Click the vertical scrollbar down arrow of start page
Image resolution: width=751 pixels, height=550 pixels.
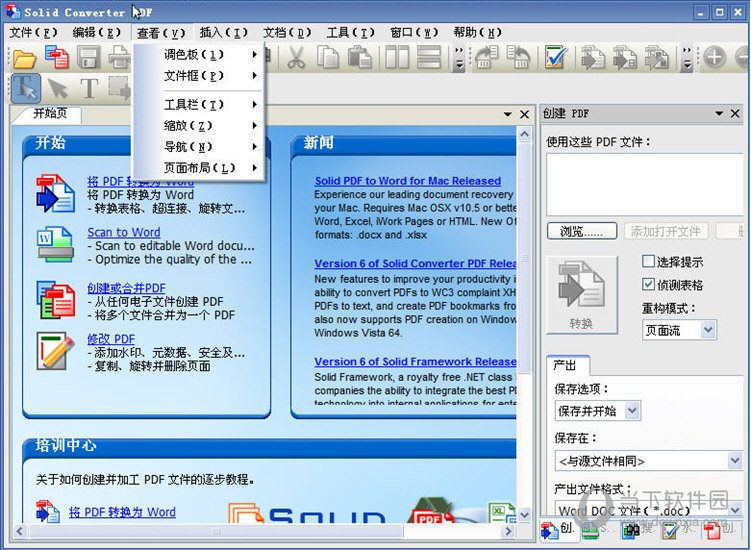(524, 515)
